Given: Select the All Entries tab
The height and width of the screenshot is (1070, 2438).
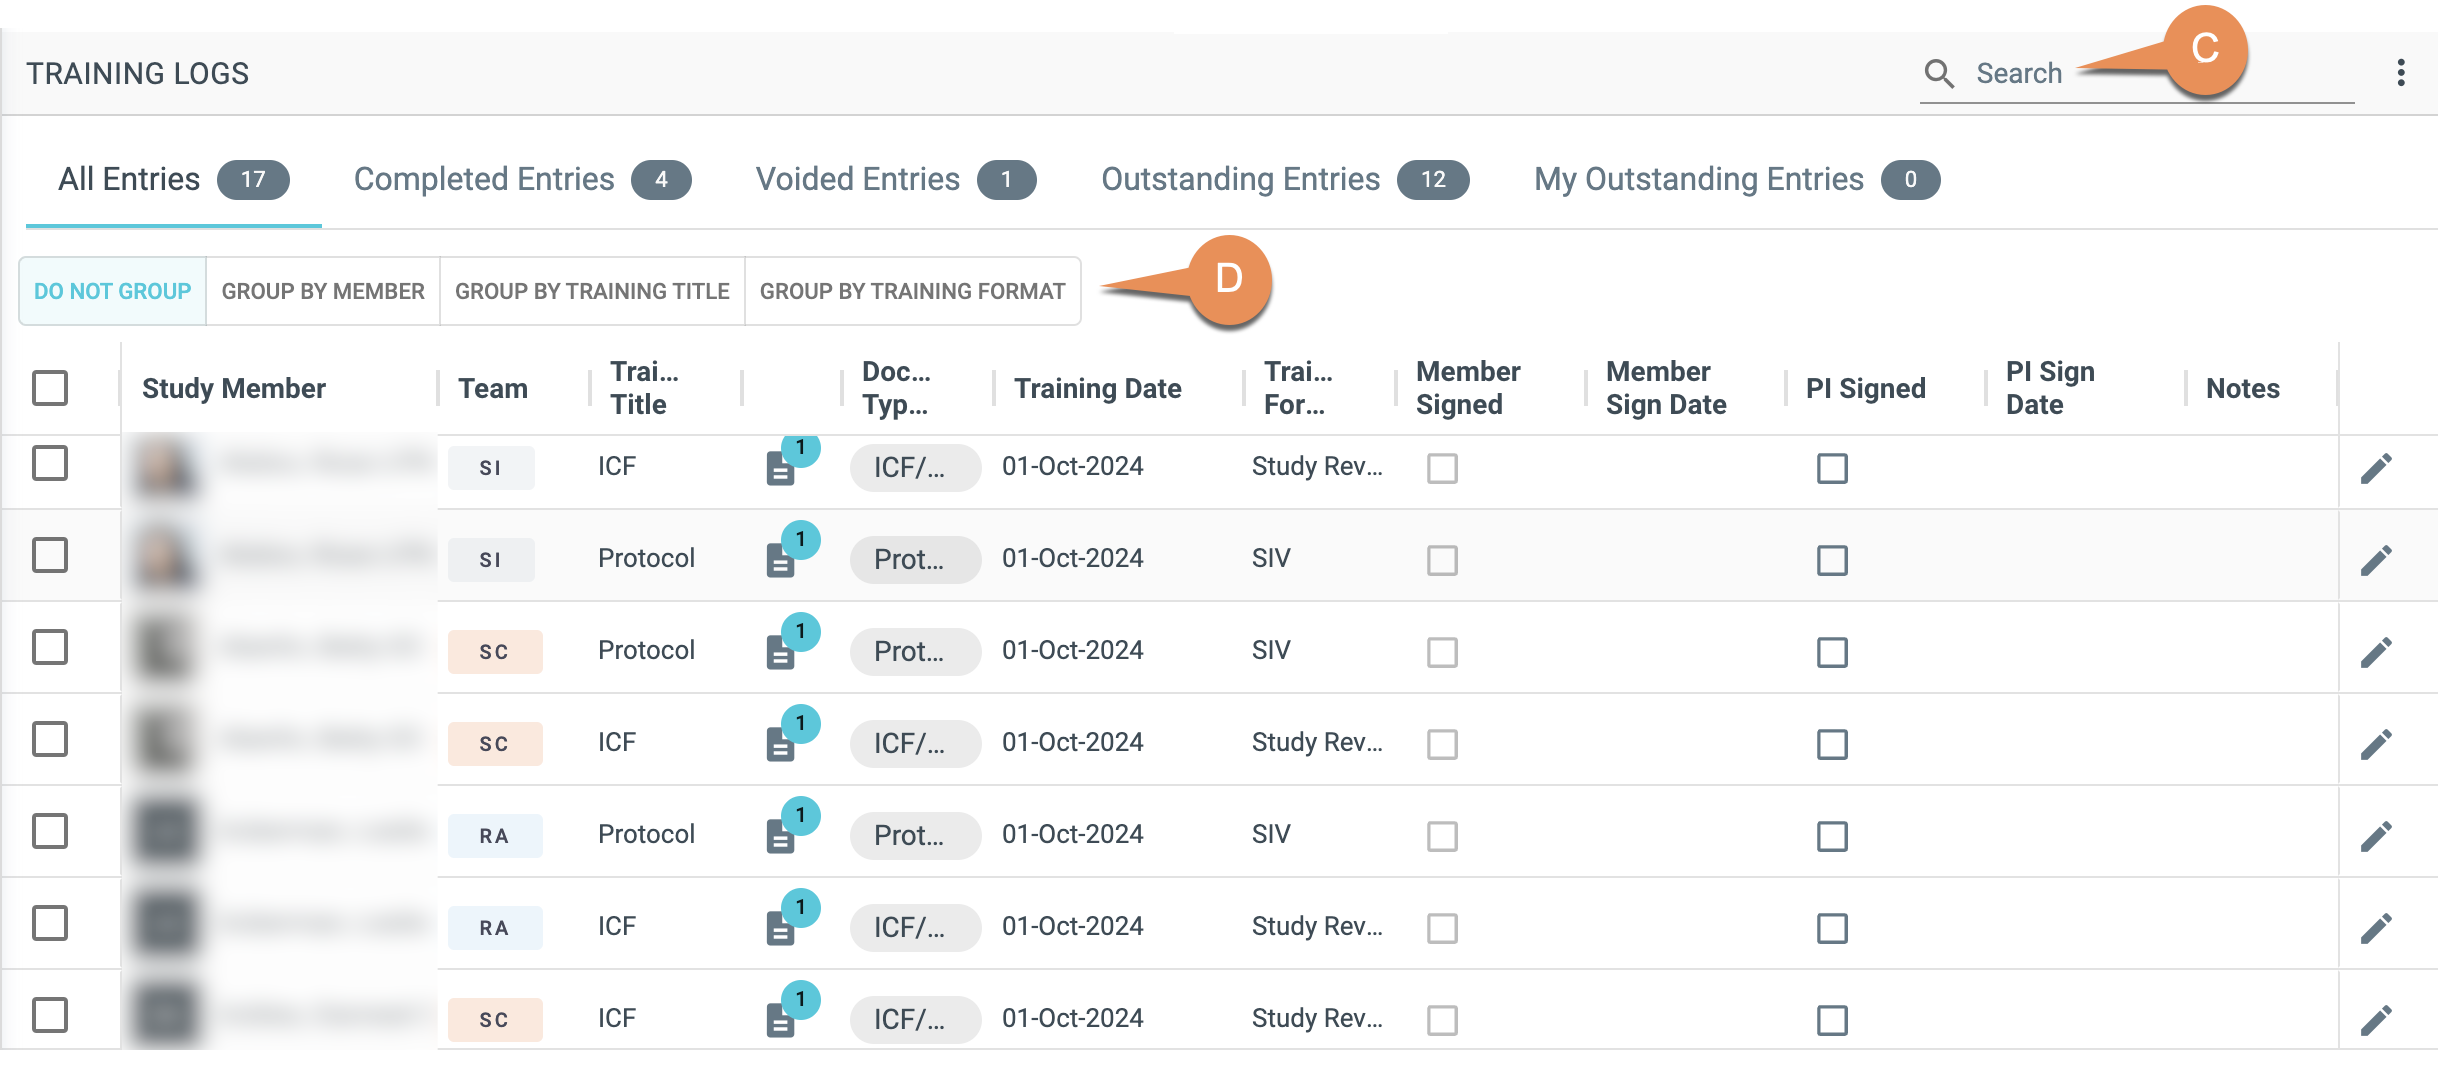Looking at the screenshot, I should (x=173, y=180).
